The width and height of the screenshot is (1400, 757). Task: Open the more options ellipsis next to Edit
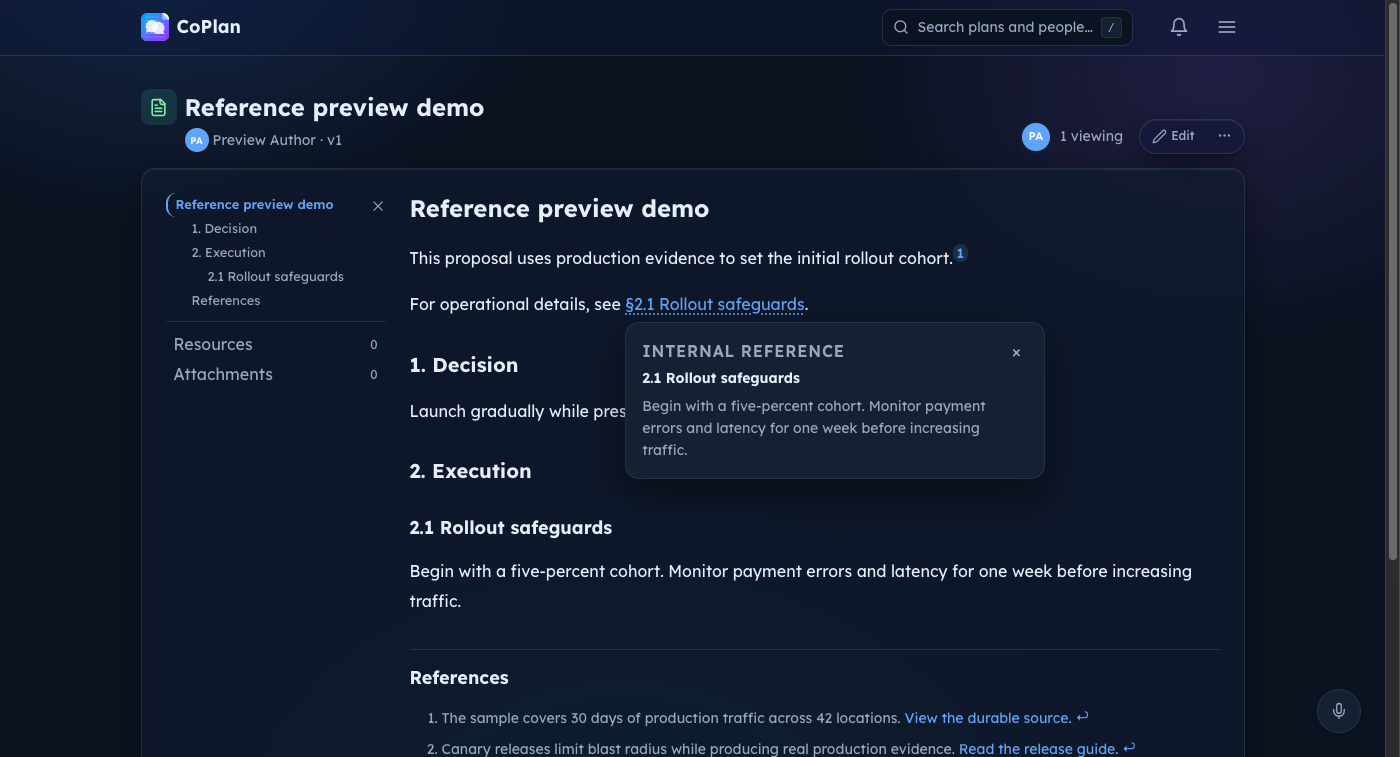point(1224,136)
